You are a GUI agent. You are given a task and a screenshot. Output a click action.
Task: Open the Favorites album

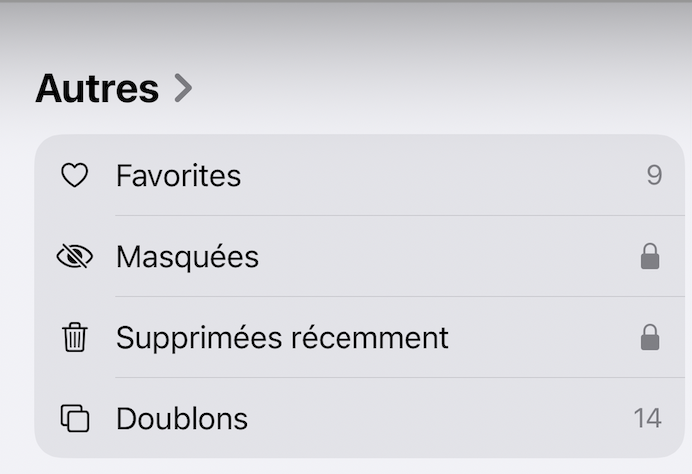click(x=178, y=176)
